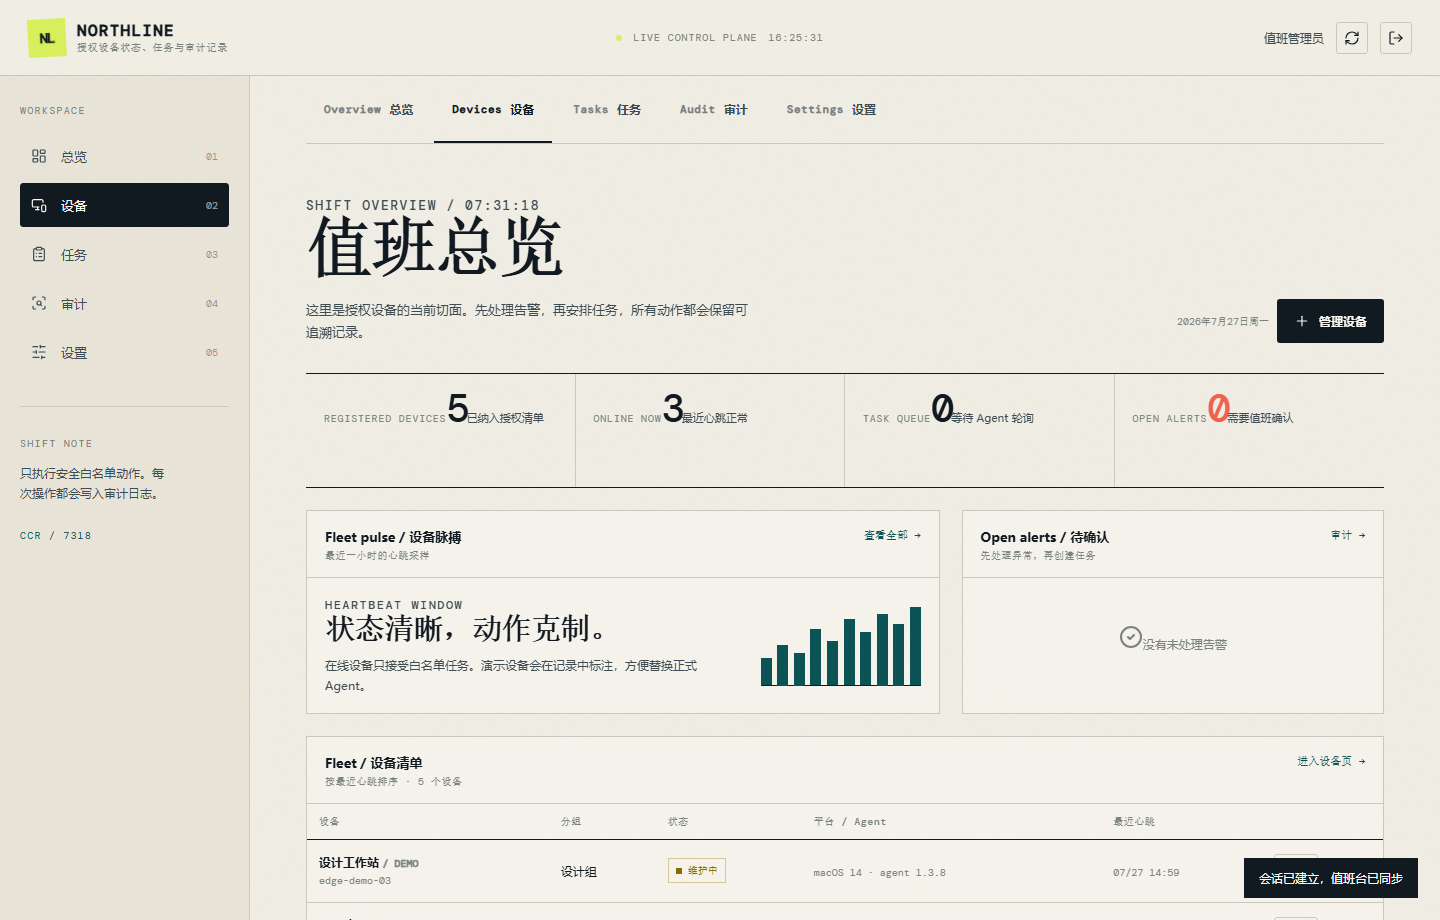Switch to the Audit 审计 tab
1440x920 pixels.
(x=714, y=110)
